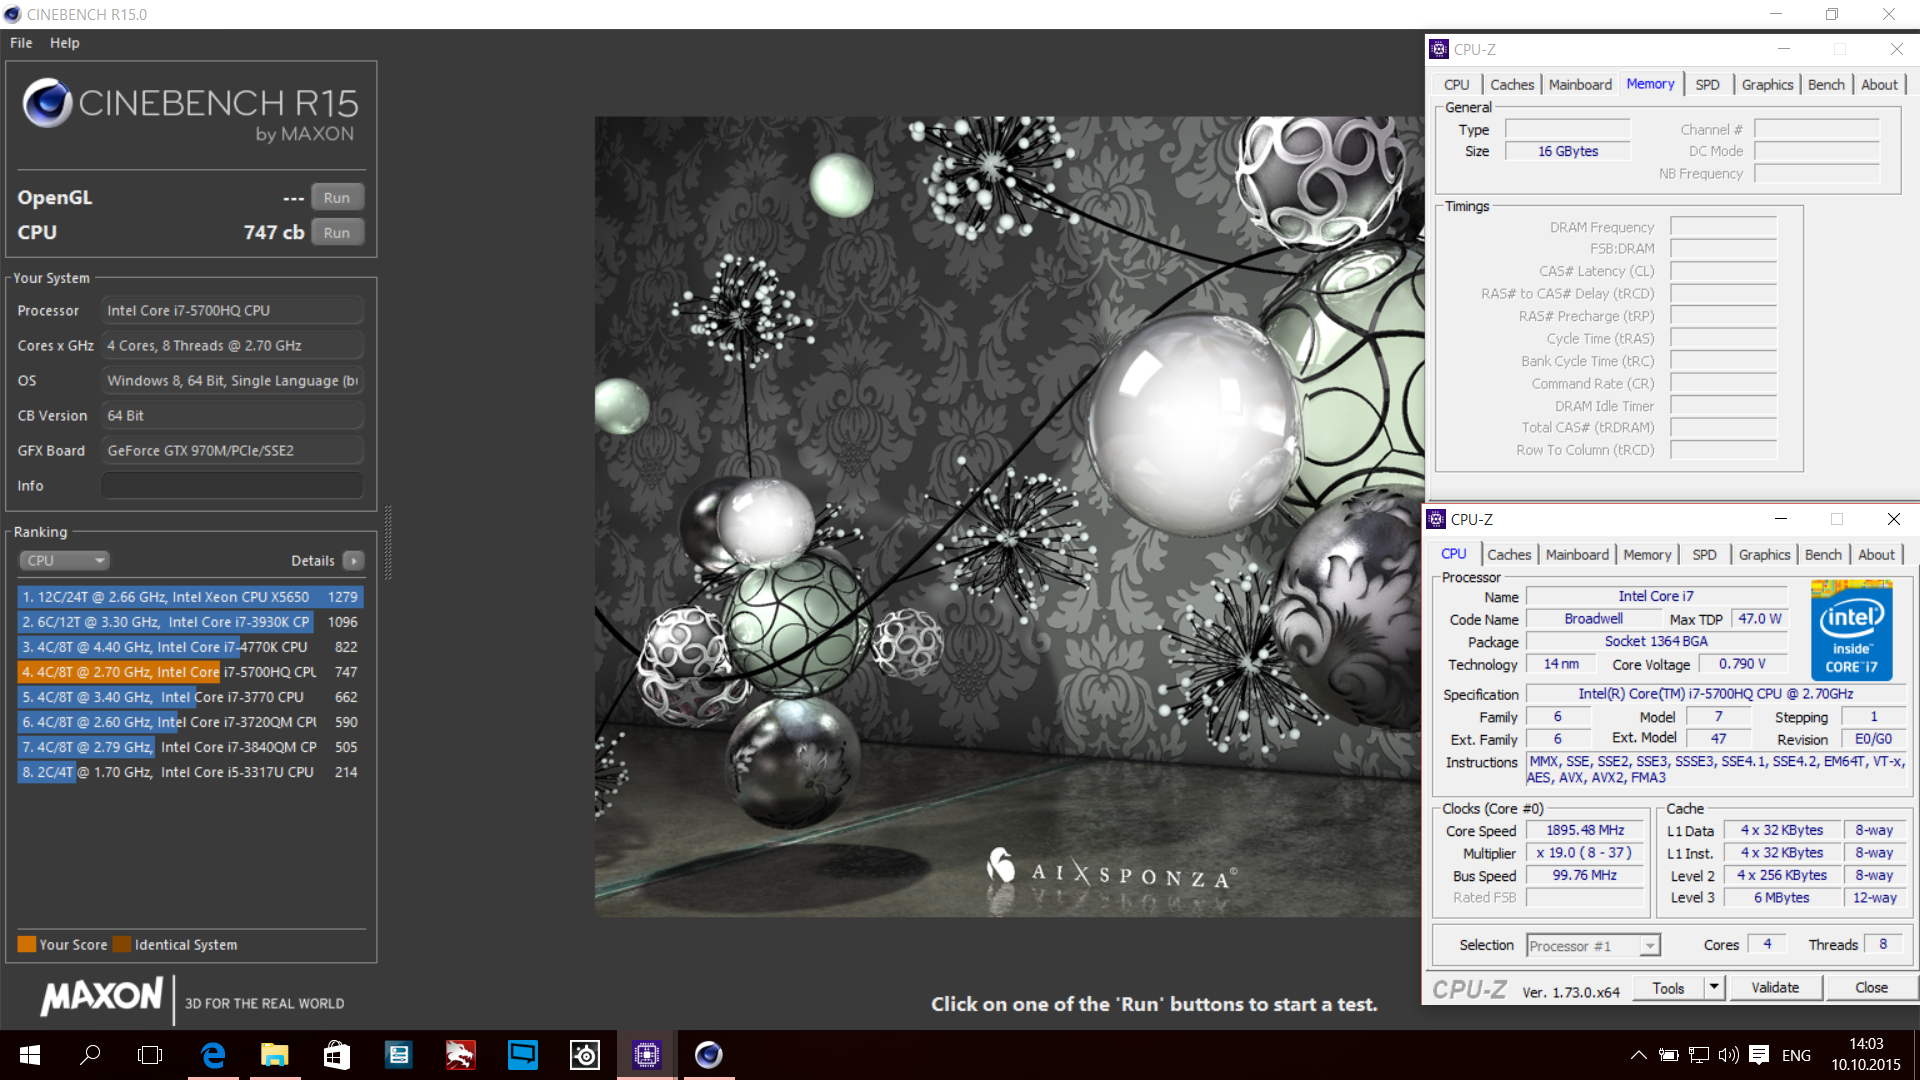Expand the Tools dropdown arrow
1920x1080 pixels.
[x=1714, y=988]
